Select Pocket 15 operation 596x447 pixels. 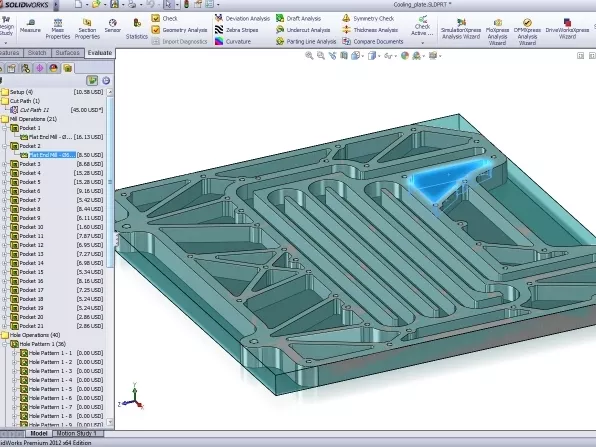pos(31,272)
